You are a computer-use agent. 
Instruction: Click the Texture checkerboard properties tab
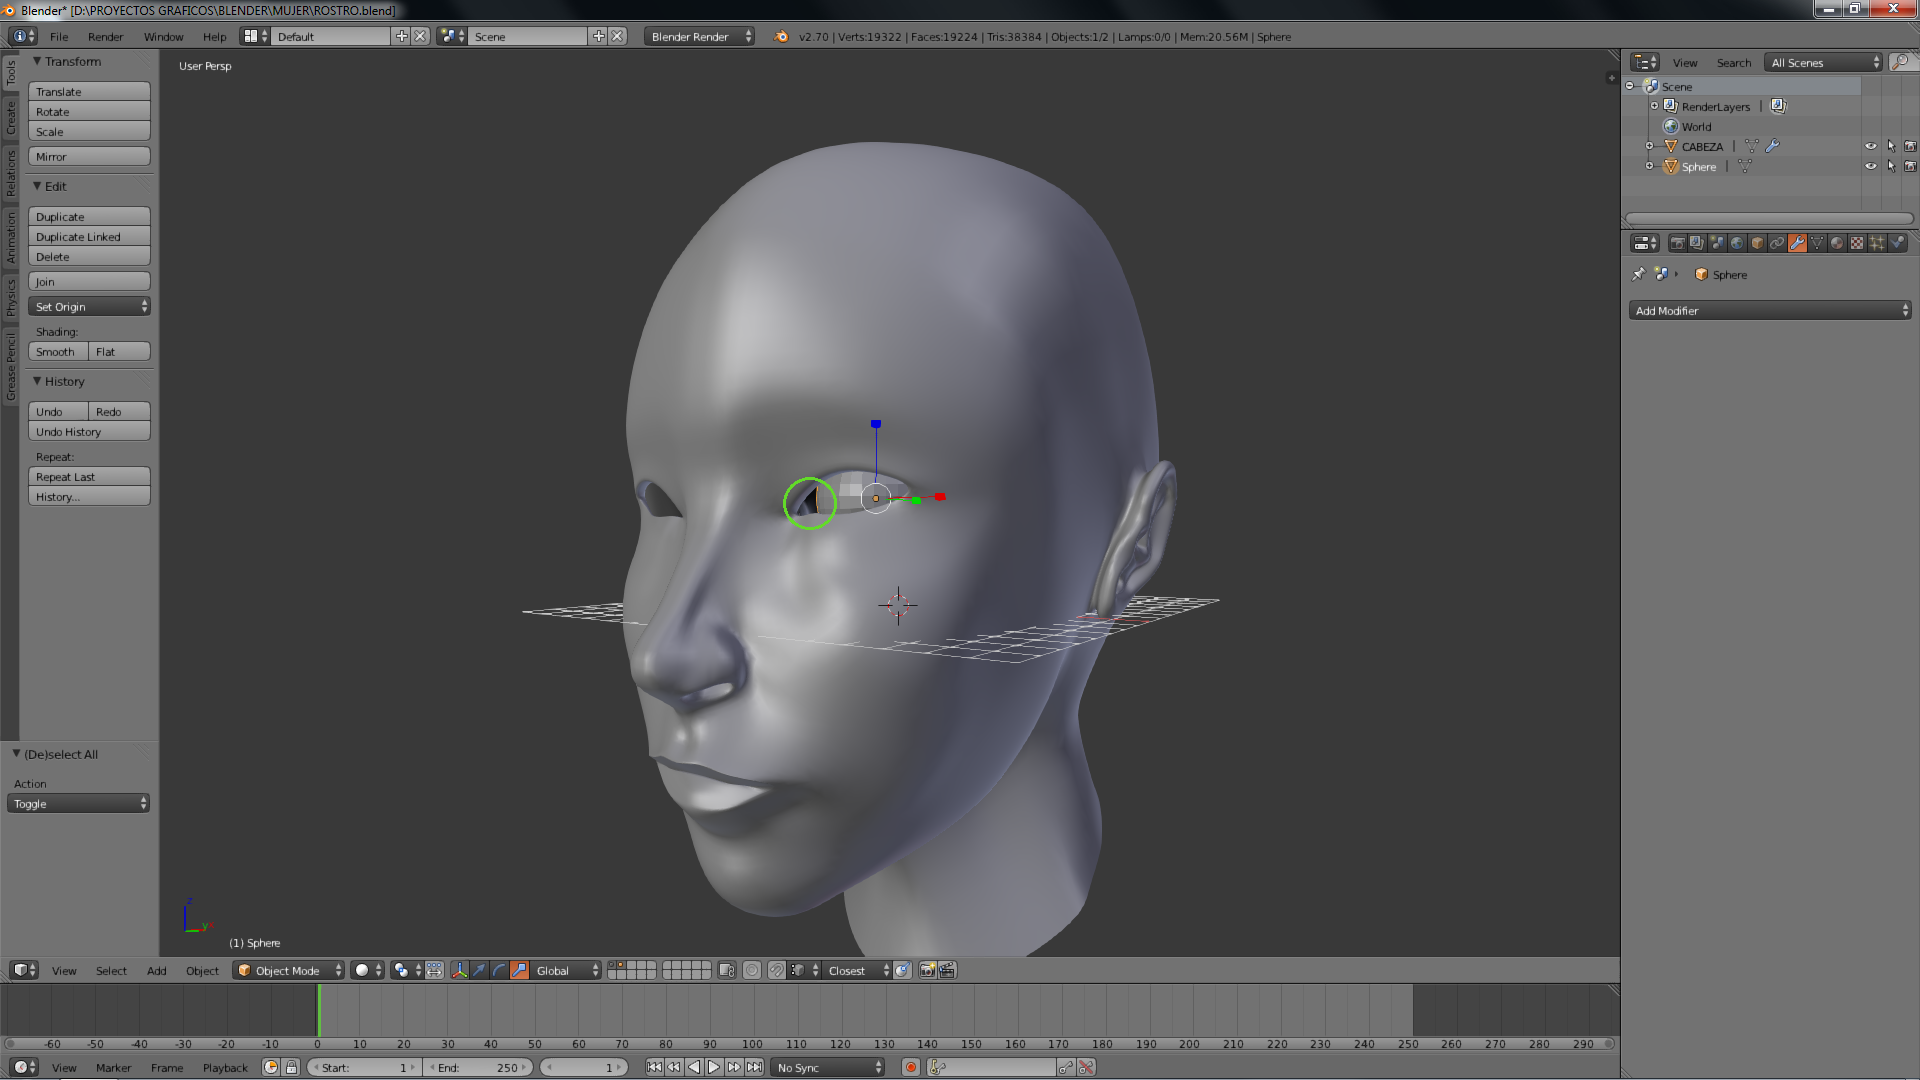pos(1857,243)
